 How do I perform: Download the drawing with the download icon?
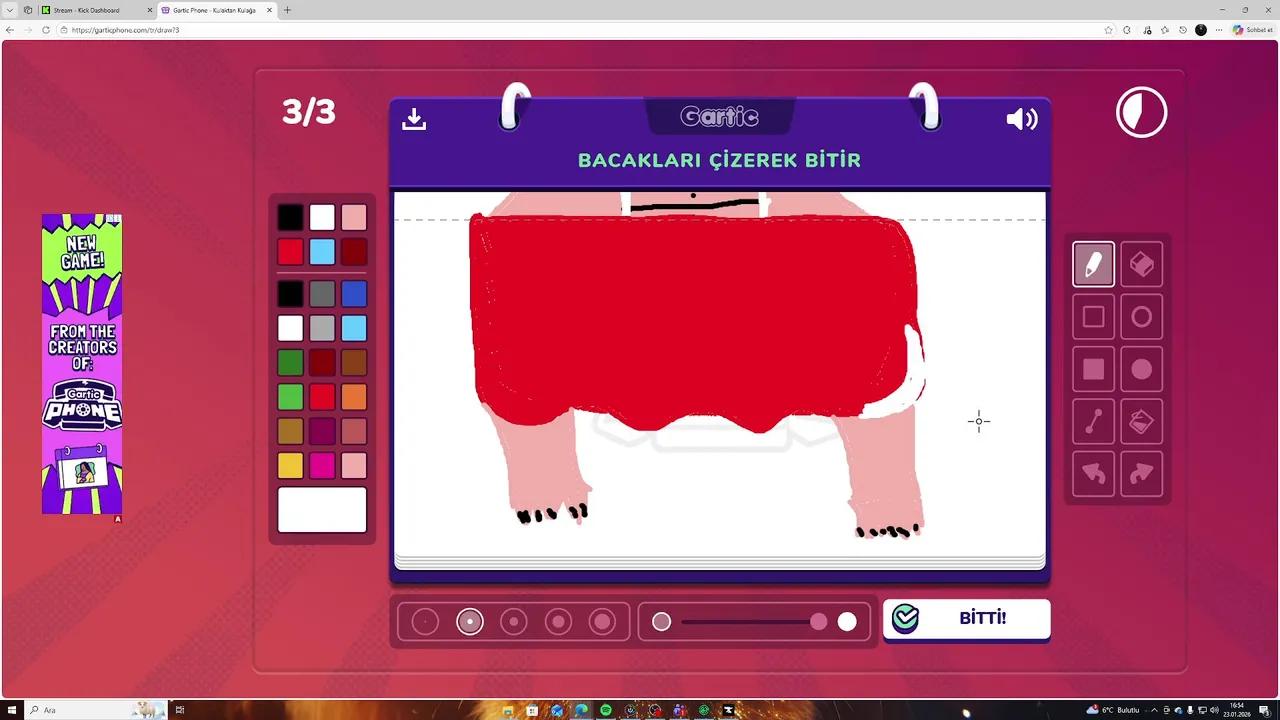click(x=414, y=119)
